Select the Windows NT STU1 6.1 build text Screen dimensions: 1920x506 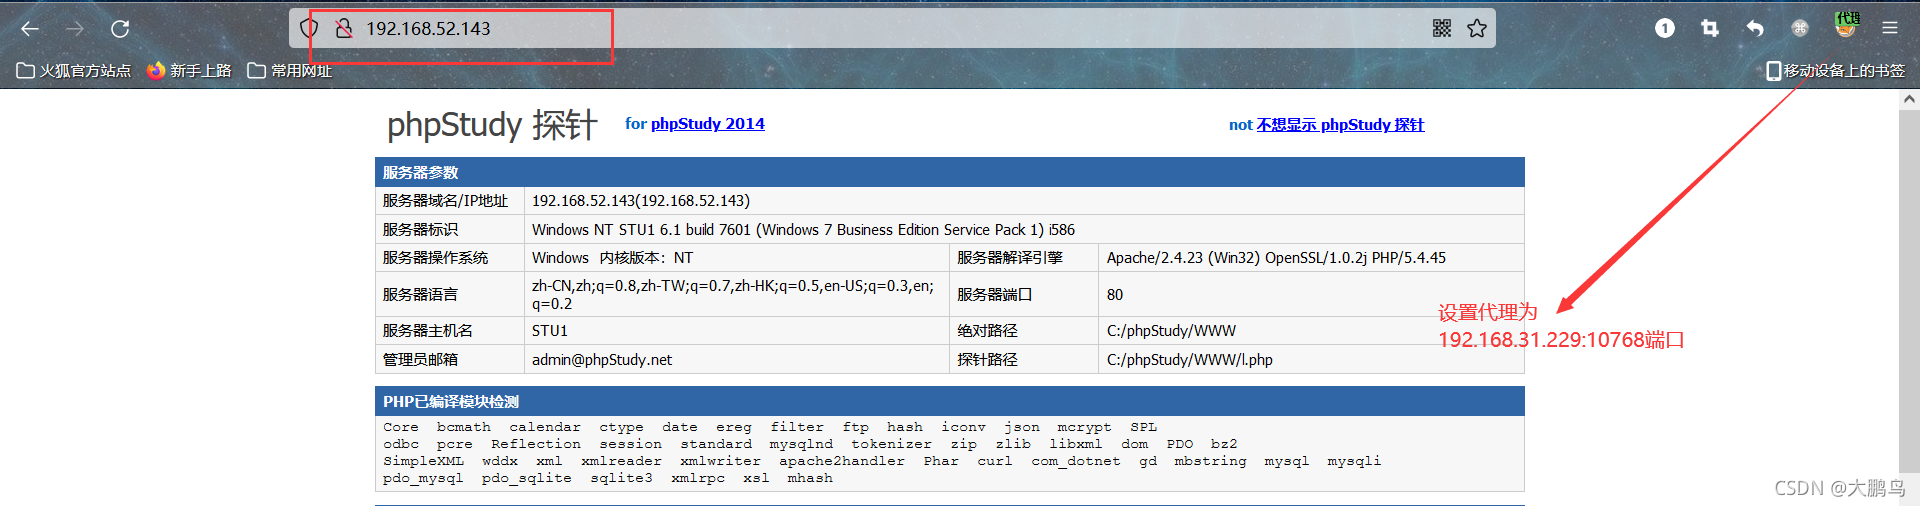point(803,230)
